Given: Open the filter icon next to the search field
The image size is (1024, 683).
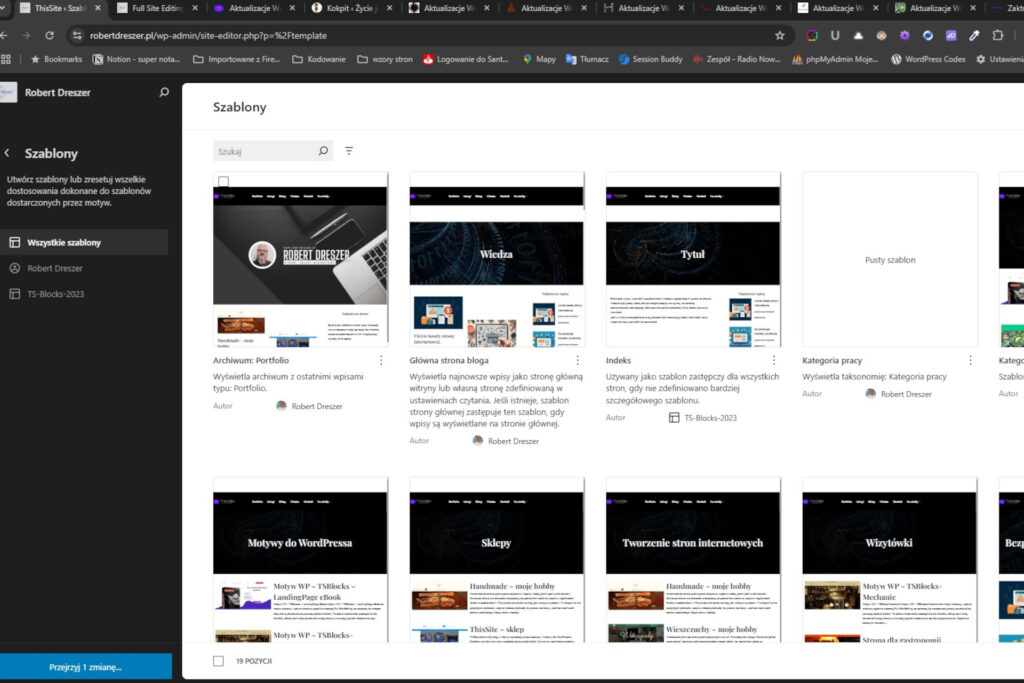Looking at the screenshot, I should pos(348,150).
